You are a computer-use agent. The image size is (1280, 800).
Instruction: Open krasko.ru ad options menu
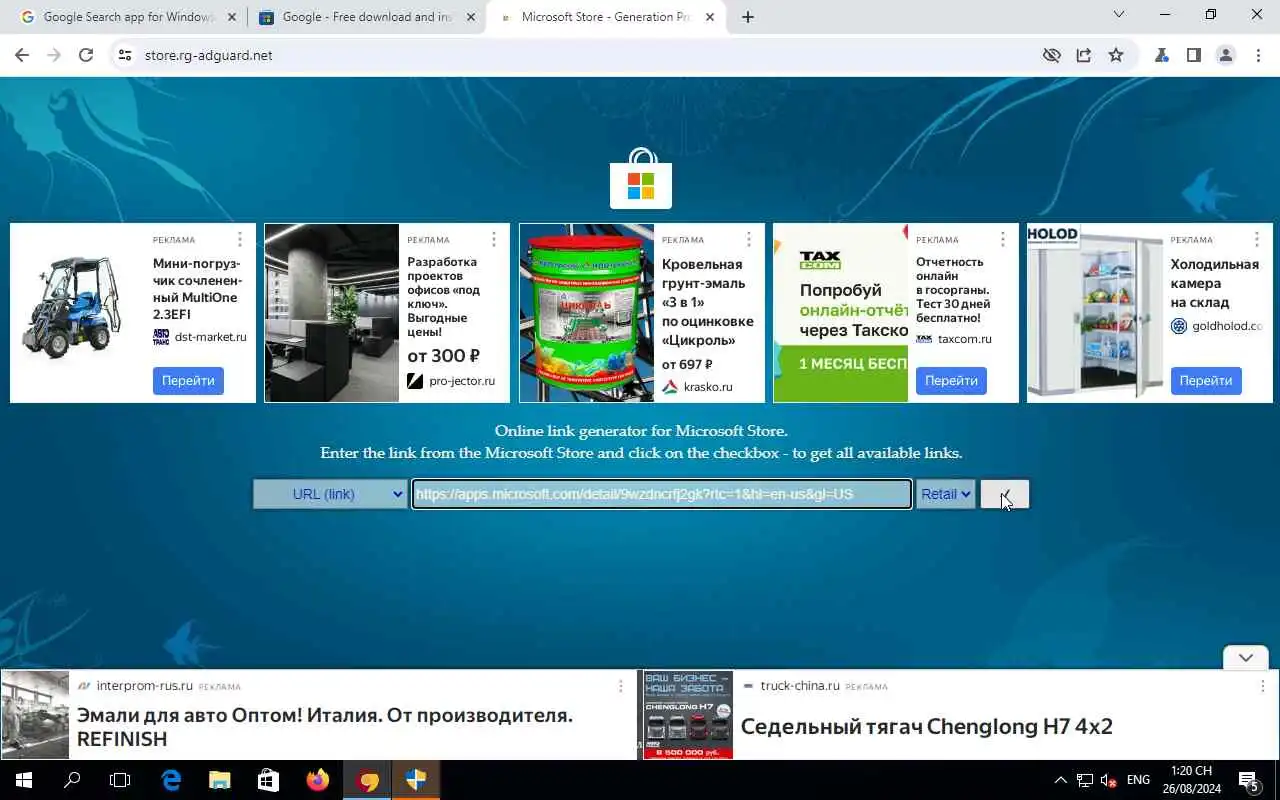point(749,240)
